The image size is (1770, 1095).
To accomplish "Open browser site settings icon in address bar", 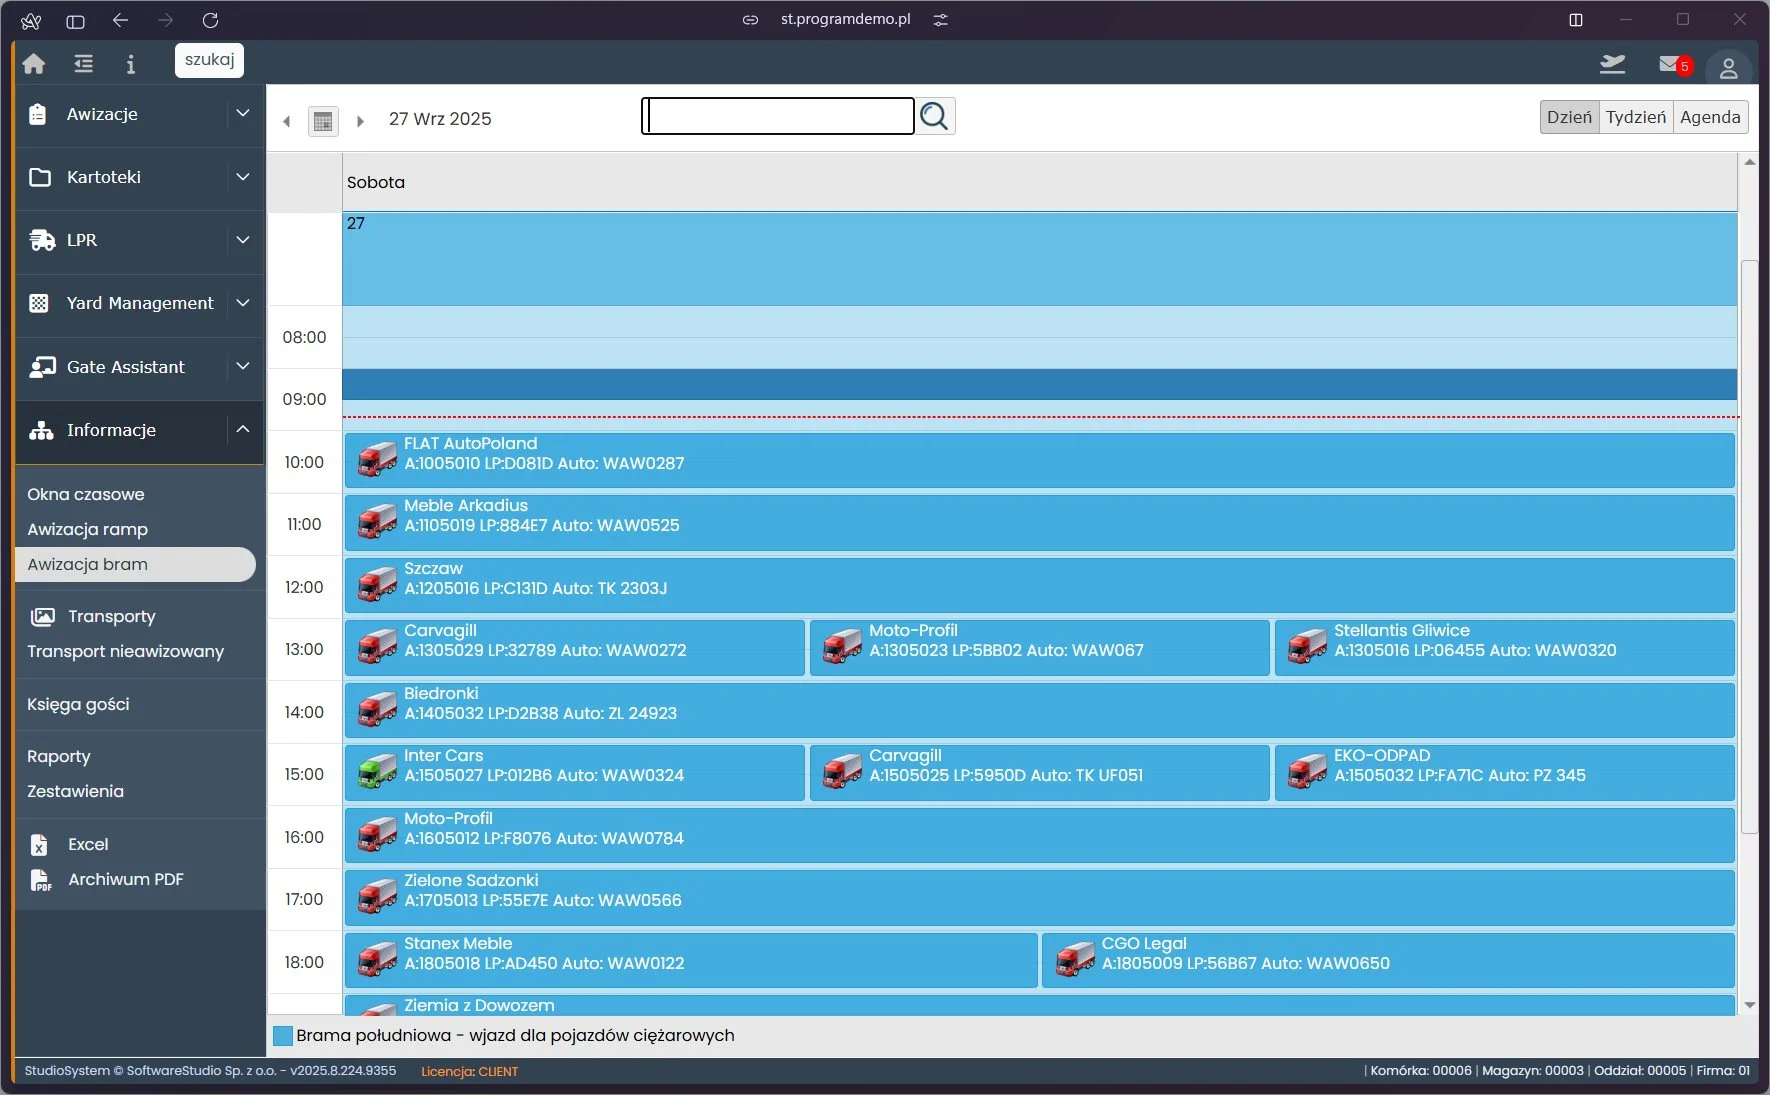I will (940, 20).
